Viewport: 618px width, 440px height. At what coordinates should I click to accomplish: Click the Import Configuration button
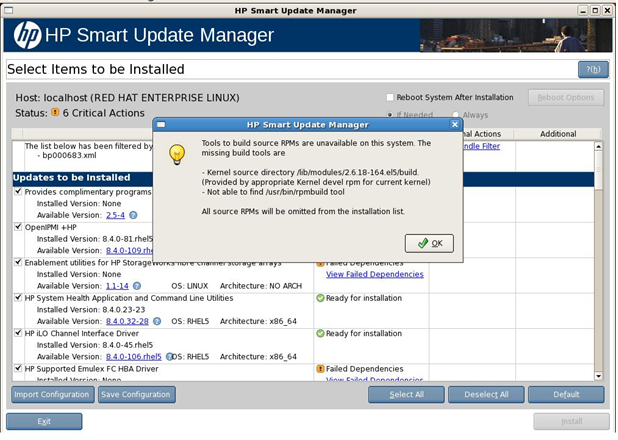pyautogui.click(x=51, y=394)
